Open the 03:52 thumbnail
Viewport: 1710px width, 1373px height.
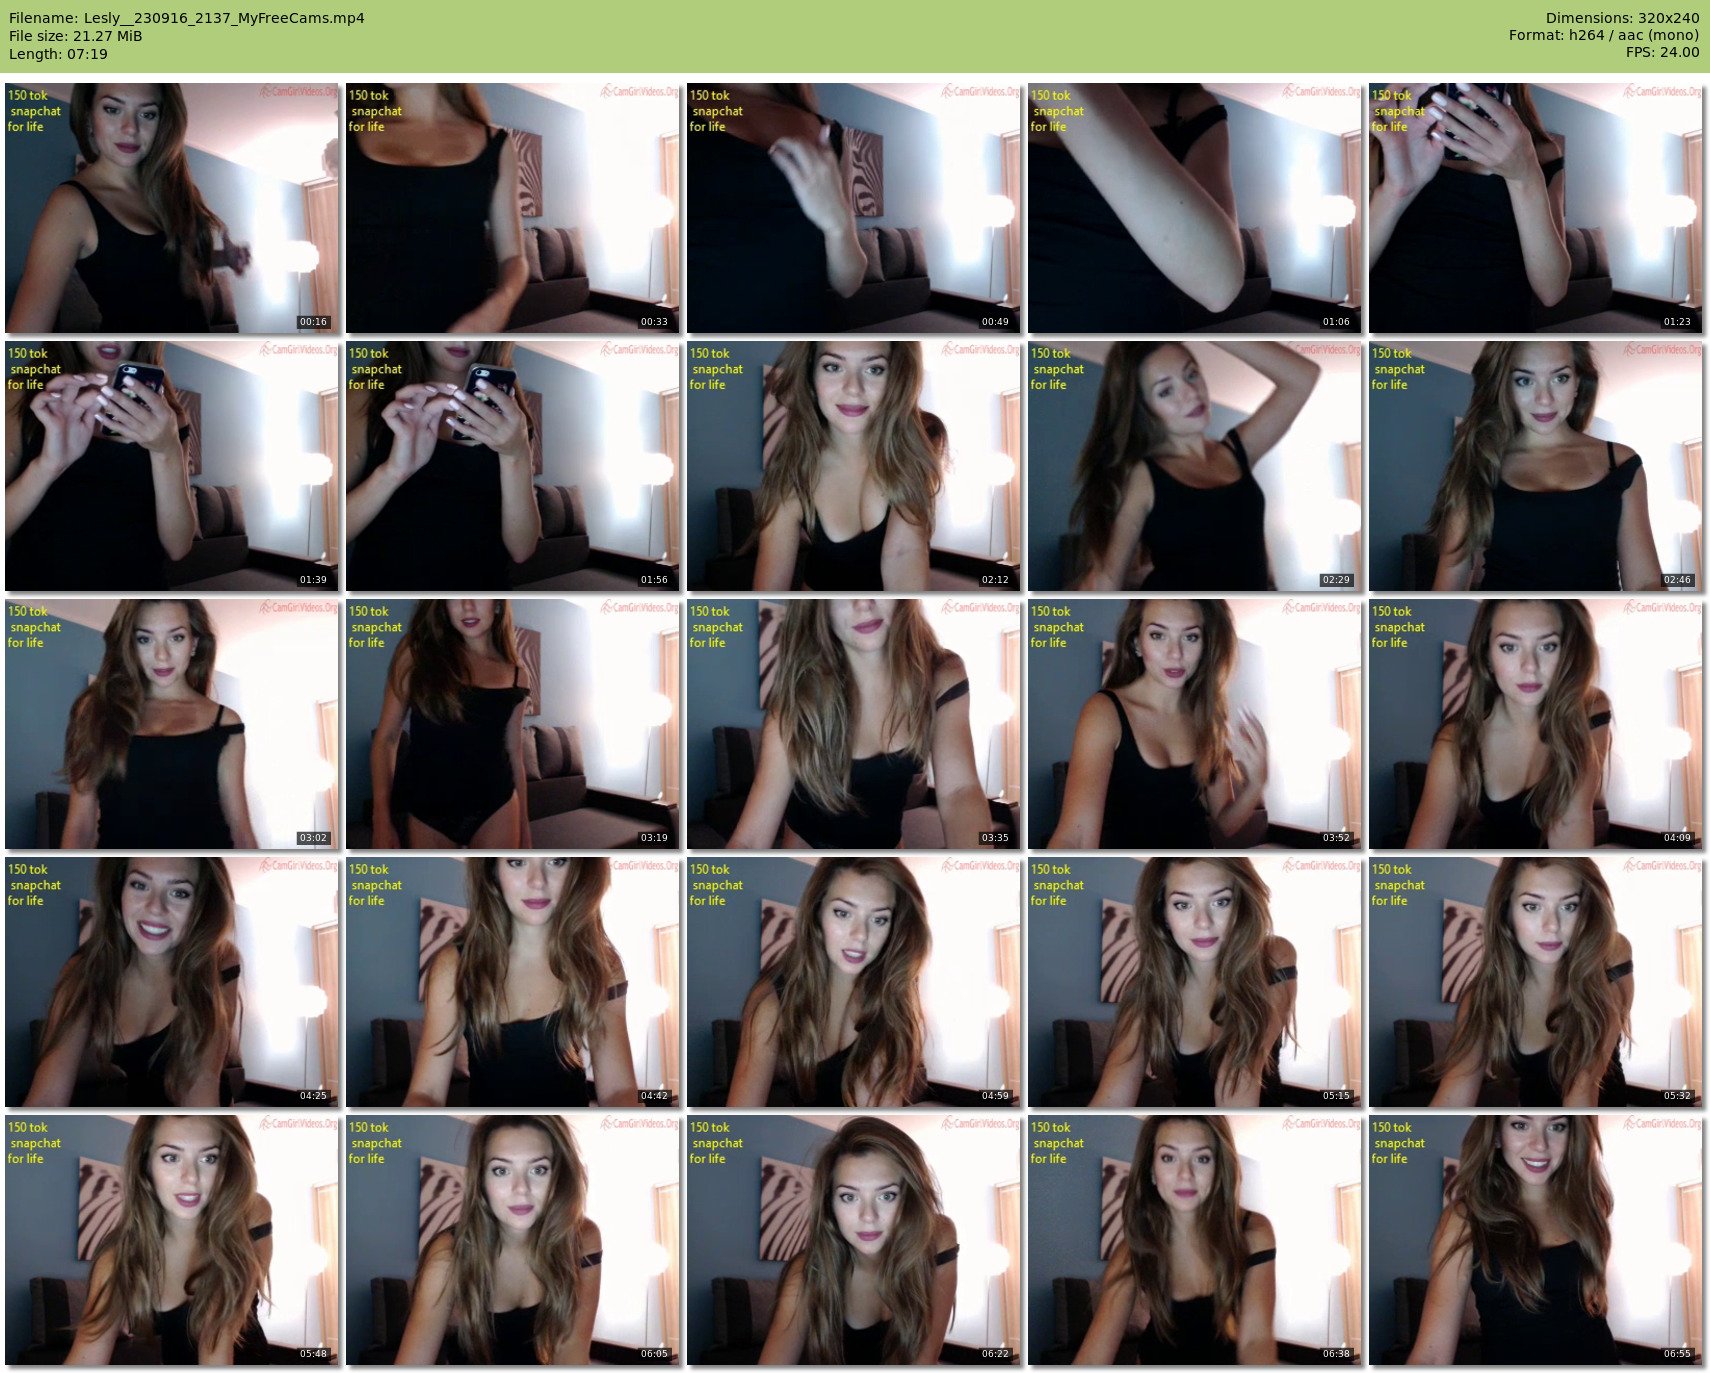click(x=1194, y=723)
